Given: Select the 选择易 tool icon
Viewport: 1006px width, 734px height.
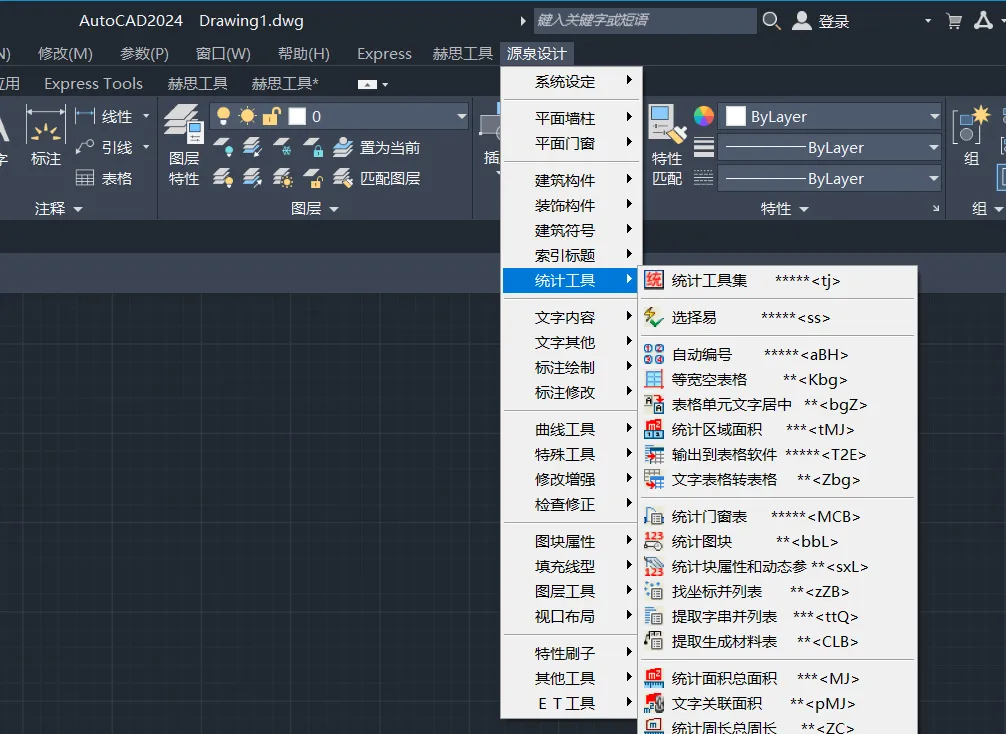Looking at the screenshot, I should point(653,317).
